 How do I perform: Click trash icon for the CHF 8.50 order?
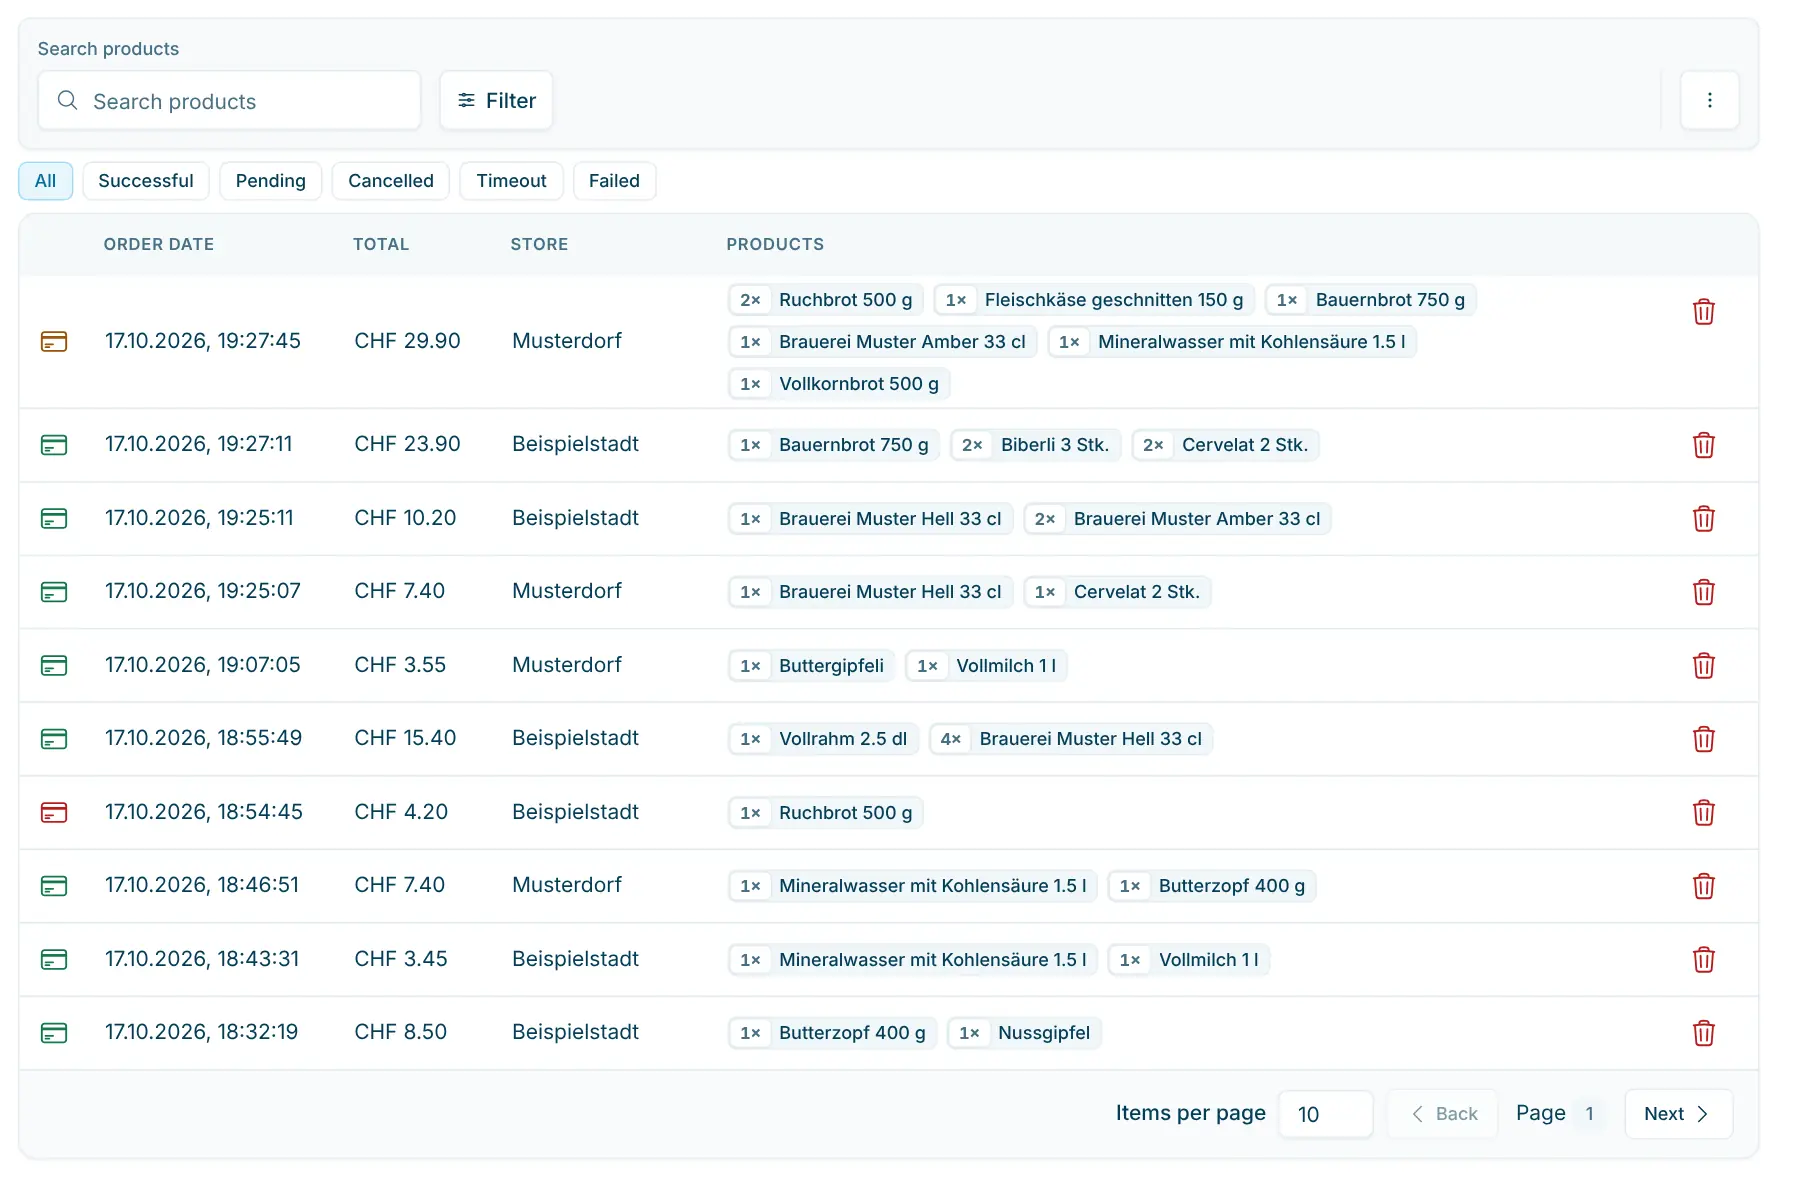point(1703,1033)
